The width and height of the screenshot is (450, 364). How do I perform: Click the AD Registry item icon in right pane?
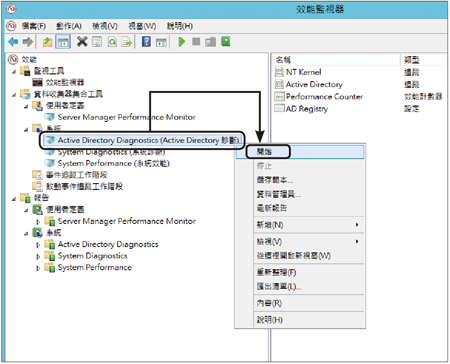[279, 108]
